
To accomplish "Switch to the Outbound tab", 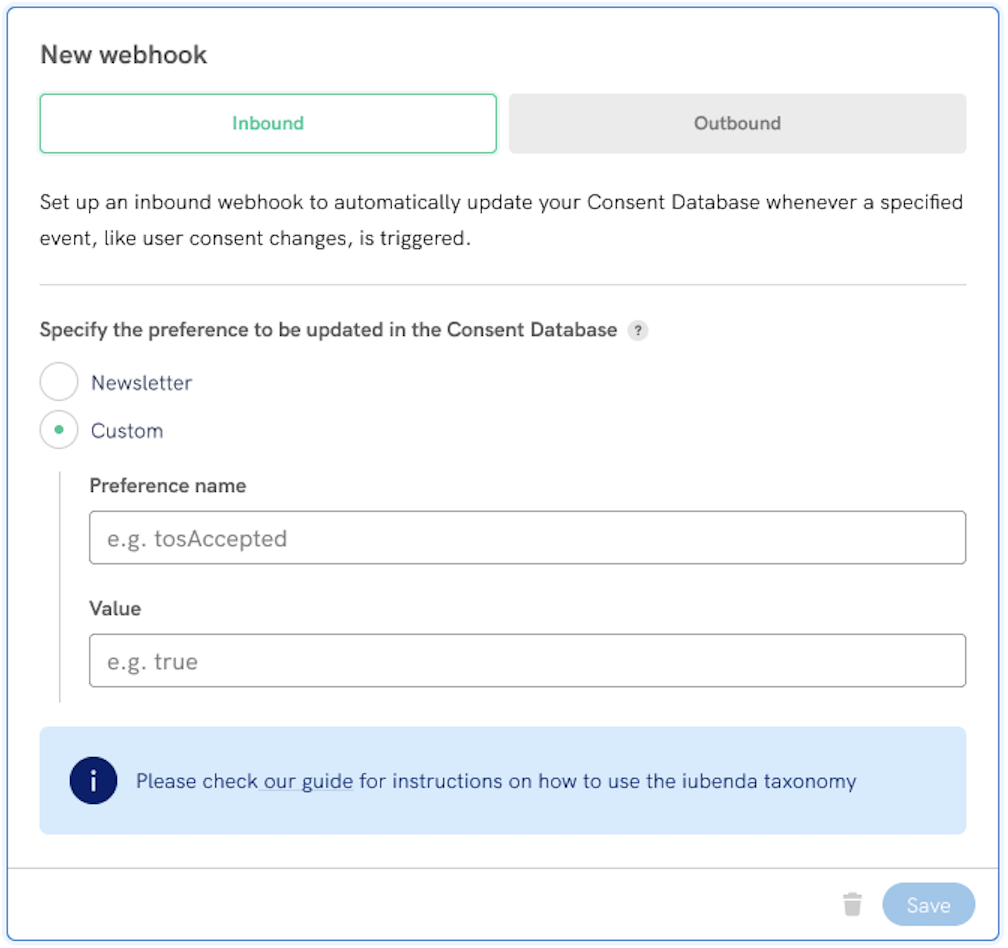I will (x=737, y=124).
